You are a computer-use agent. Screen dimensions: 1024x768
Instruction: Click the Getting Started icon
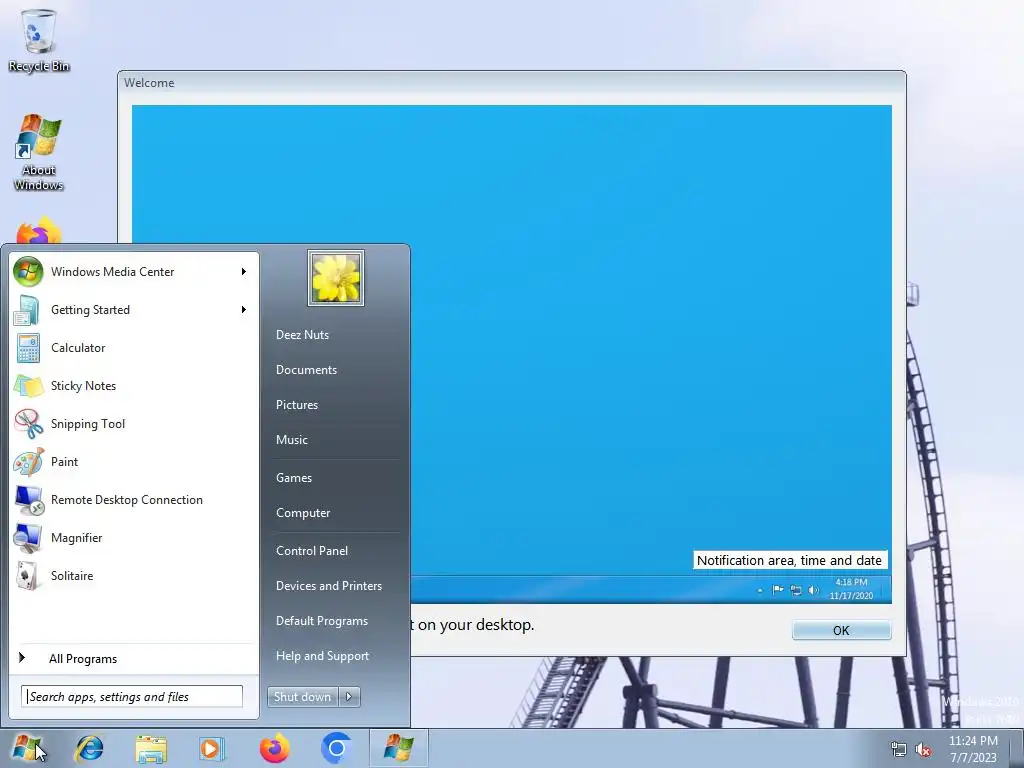[x=28, y=310]
